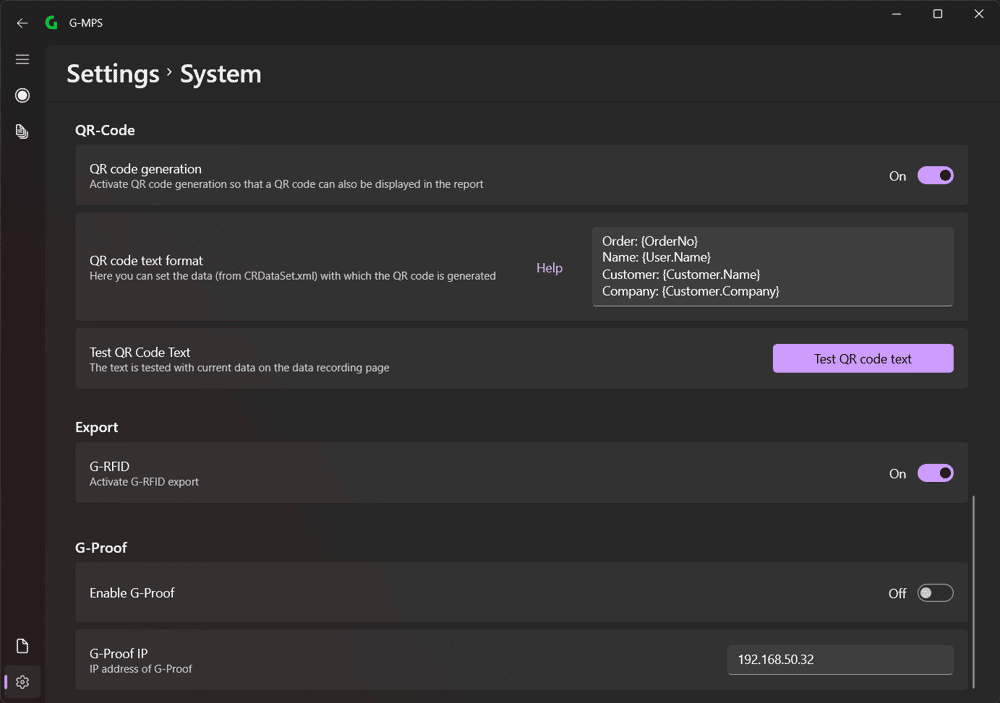Viewport: 1000px width, 703px height.
Task: Click the single document icon in the sidebar
Action: tap(22, 646)
